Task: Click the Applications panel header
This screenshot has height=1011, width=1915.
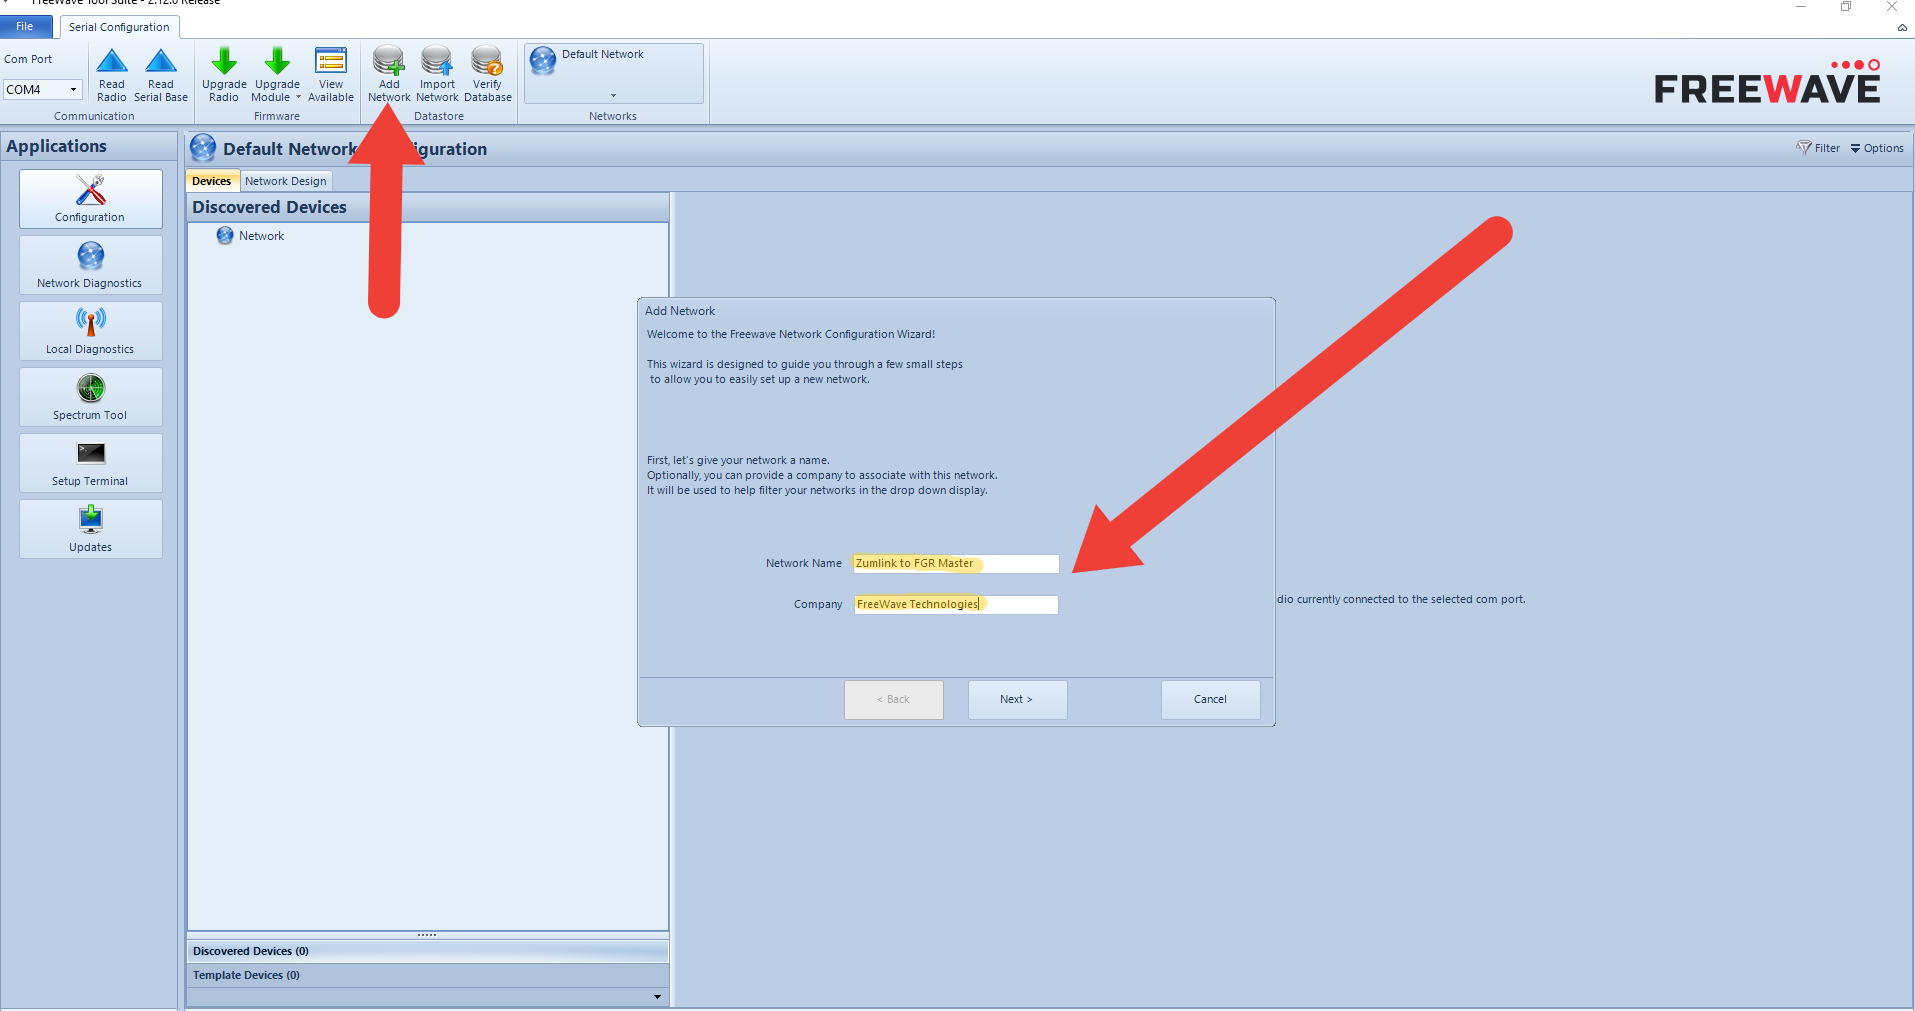Action: pyautogui.click(x=89, y=146)
